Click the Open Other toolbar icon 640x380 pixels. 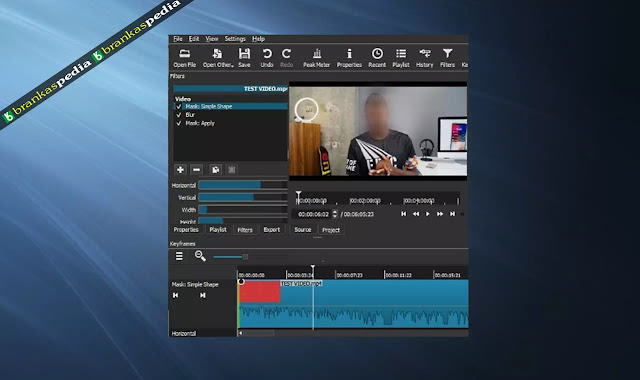pyautogui.click(x=218, y=58)
